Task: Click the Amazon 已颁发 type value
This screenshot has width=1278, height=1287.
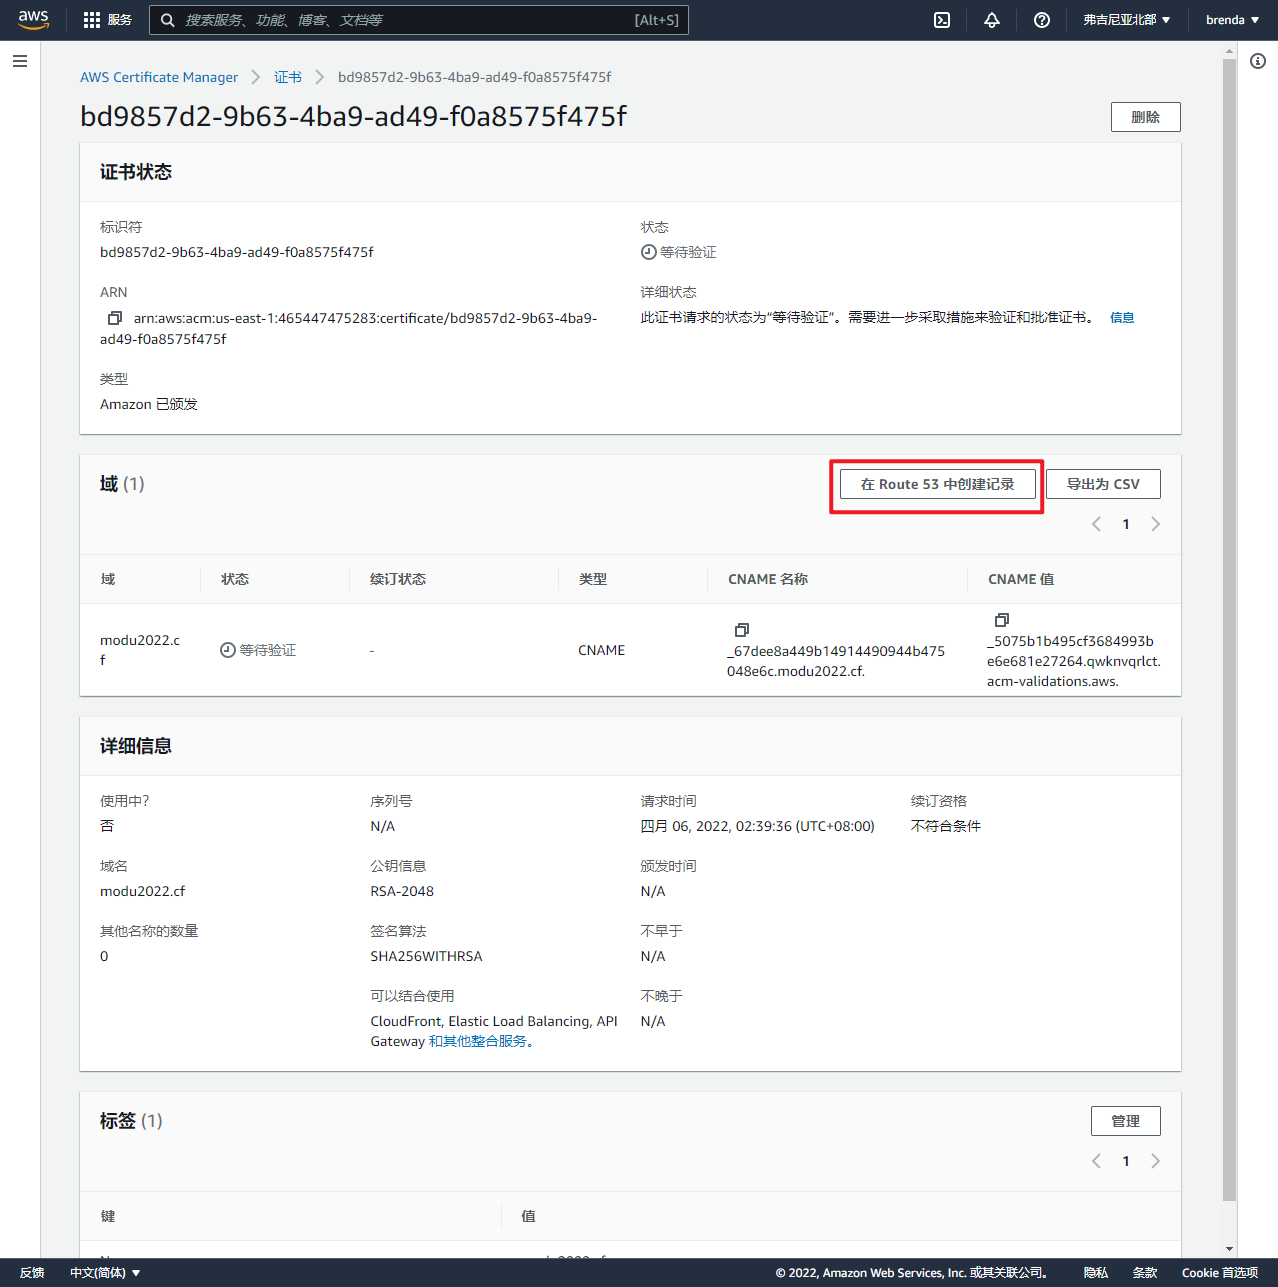Action: coord(149,404)
